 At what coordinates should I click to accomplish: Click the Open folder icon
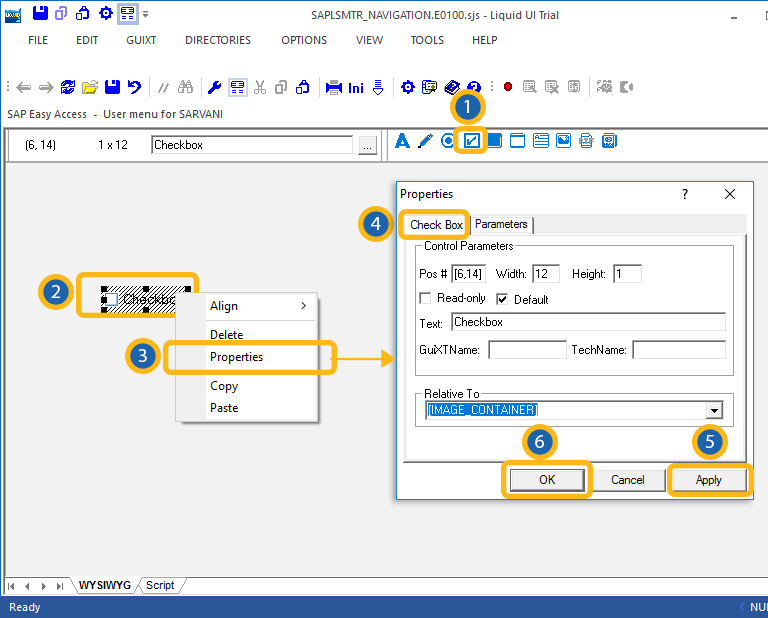(x=90, y=87)
